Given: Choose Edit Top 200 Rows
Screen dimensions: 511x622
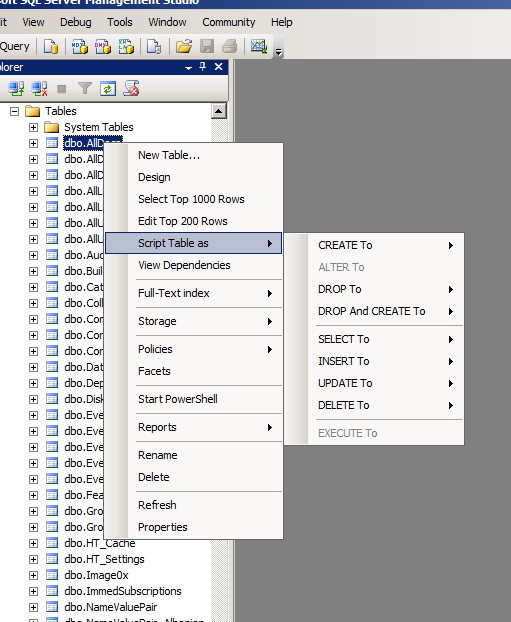Looking at the screenshot, I should [x=194, y=221].
